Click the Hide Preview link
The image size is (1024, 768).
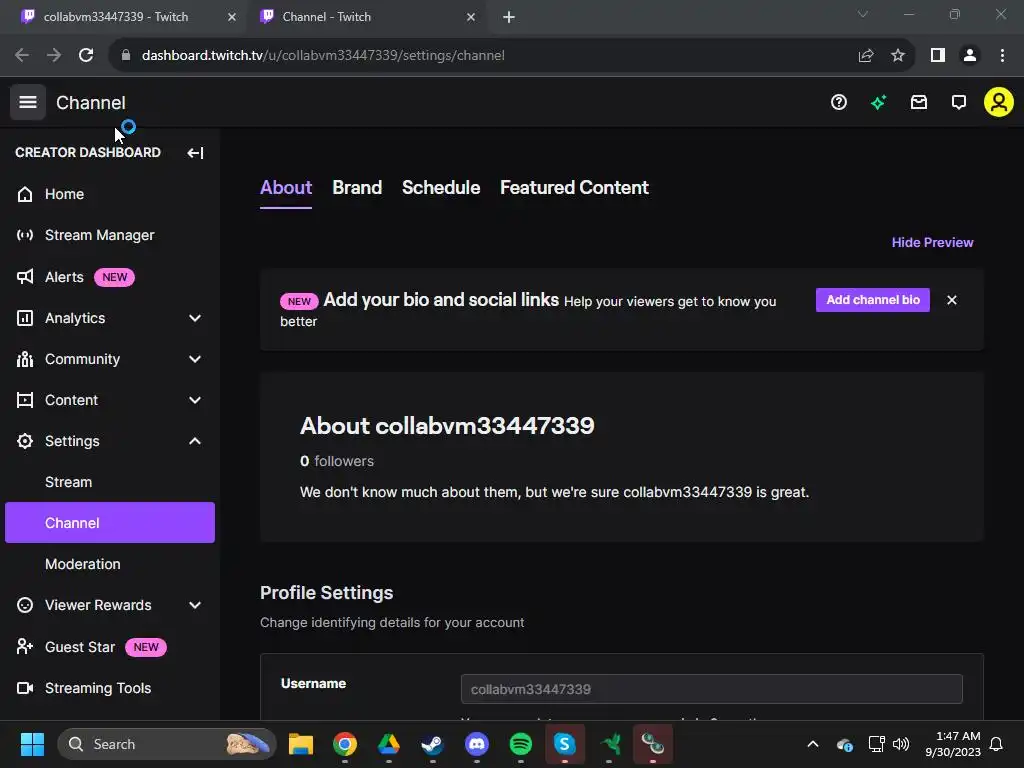click(x=932, y=242)
